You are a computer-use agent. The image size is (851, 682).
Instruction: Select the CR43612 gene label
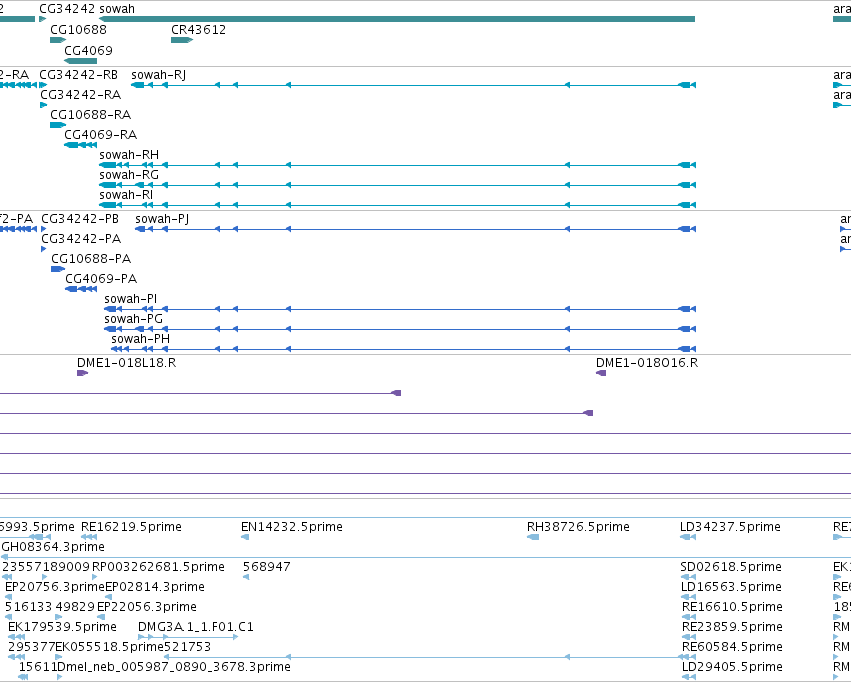[198, 29]
